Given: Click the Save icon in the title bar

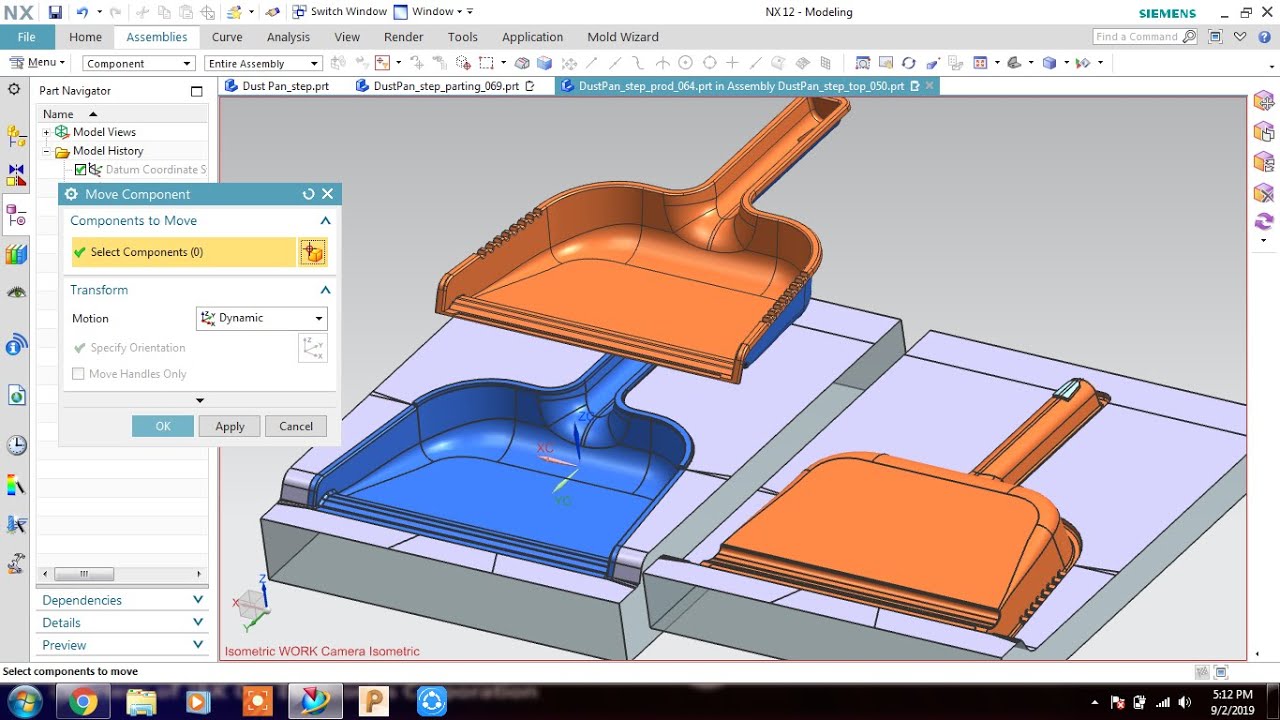Looking at the screenshot, I should 54,11.
